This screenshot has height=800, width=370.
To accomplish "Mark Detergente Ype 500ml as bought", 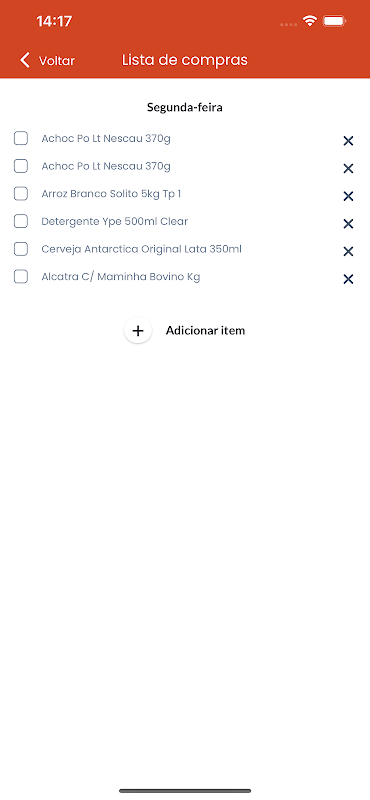I will pyautogui.click(x=21, y=221).
